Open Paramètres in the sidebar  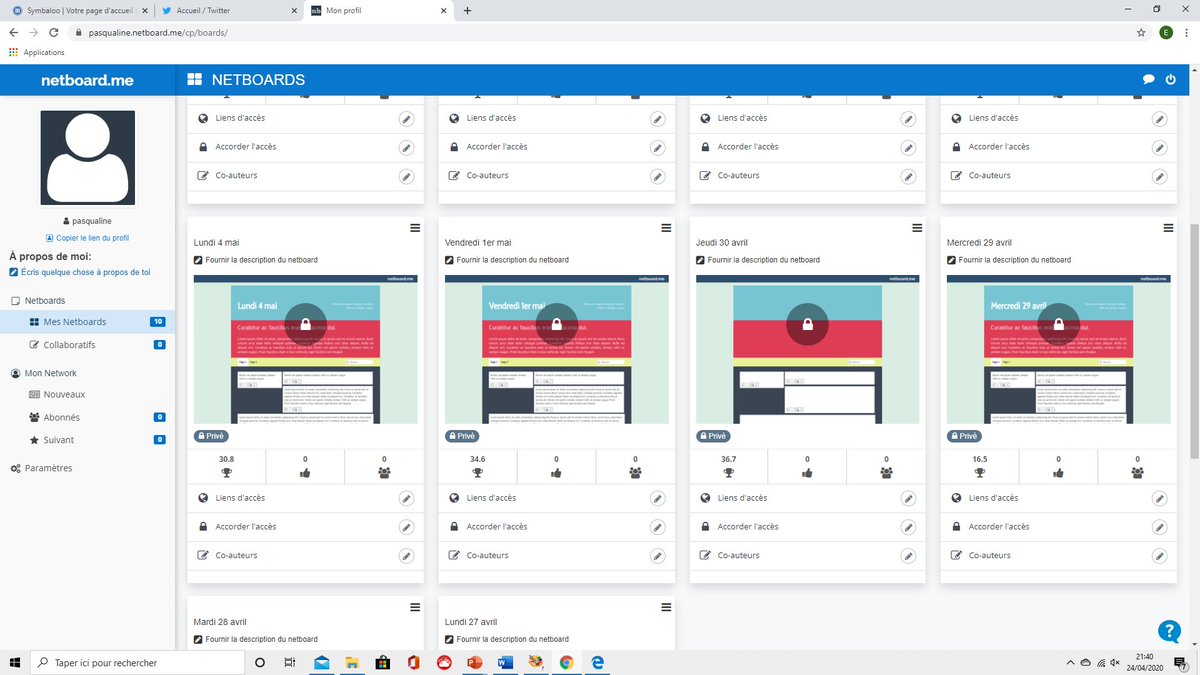[41, 468]
